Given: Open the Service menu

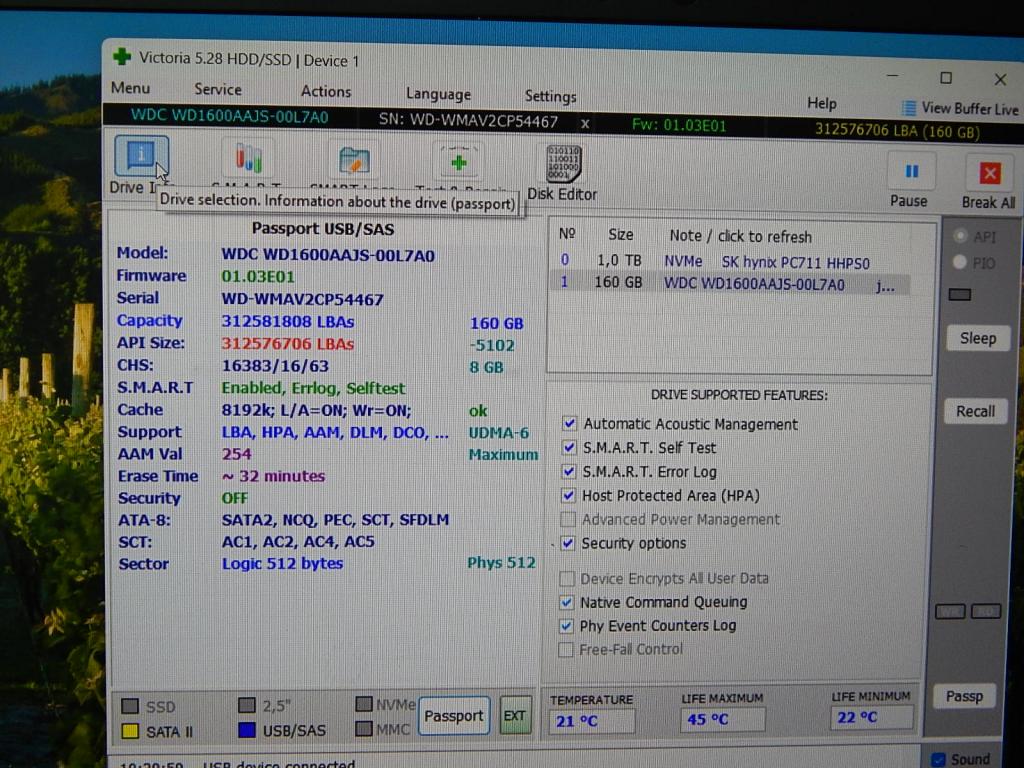Looking at the screenshot, I should tap(218, 89).
